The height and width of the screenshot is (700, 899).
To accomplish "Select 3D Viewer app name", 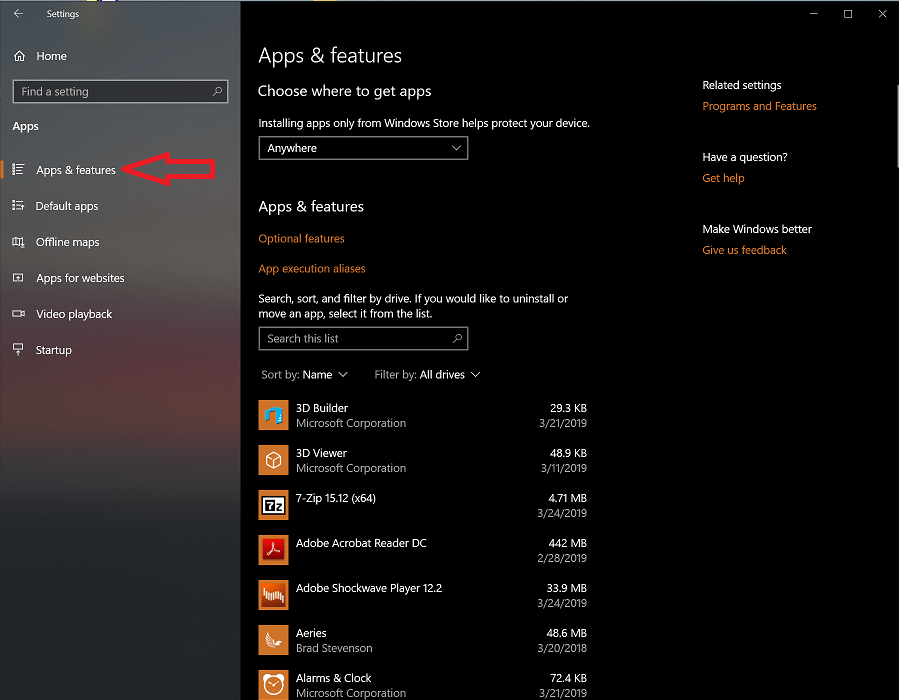I will [x=321, y=453].
